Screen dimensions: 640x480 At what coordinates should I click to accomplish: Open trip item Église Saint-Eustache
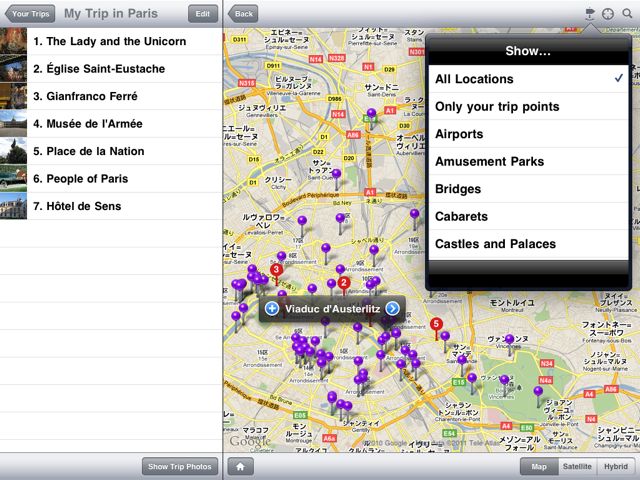(x=111, y=69)
